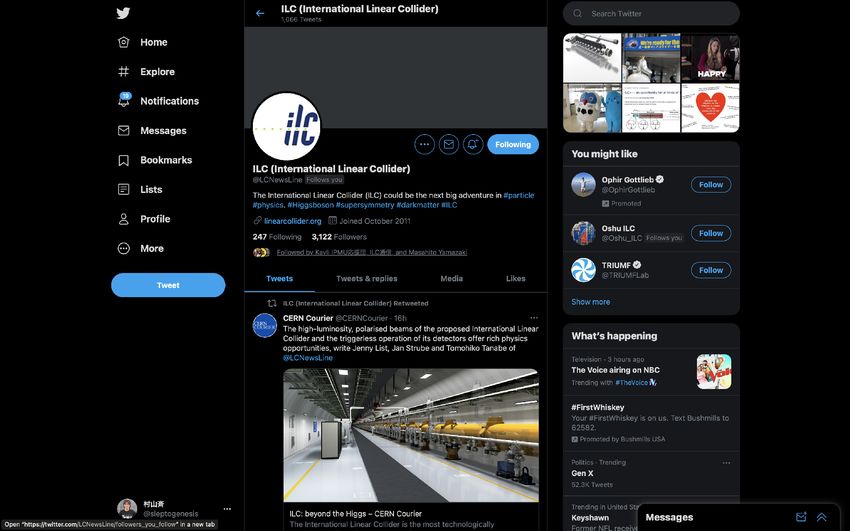Viewport: 850px width, 531px height.
Task: Toggle the Following button for ILC
Action: [x=513, y=145]
